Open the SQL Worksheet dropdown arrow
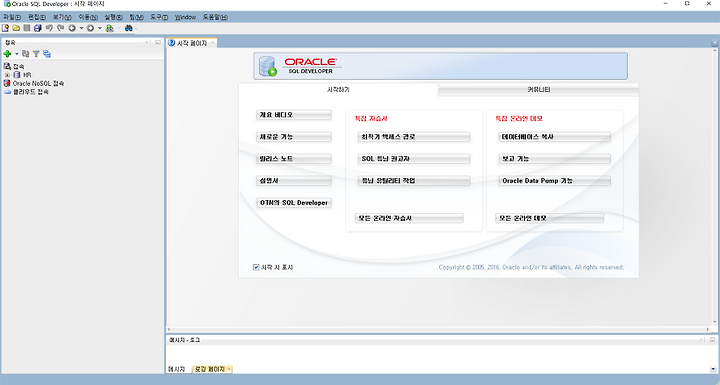The height and width of the screenshot is (385, 720). pyautogui.click(x=118, y=28)
